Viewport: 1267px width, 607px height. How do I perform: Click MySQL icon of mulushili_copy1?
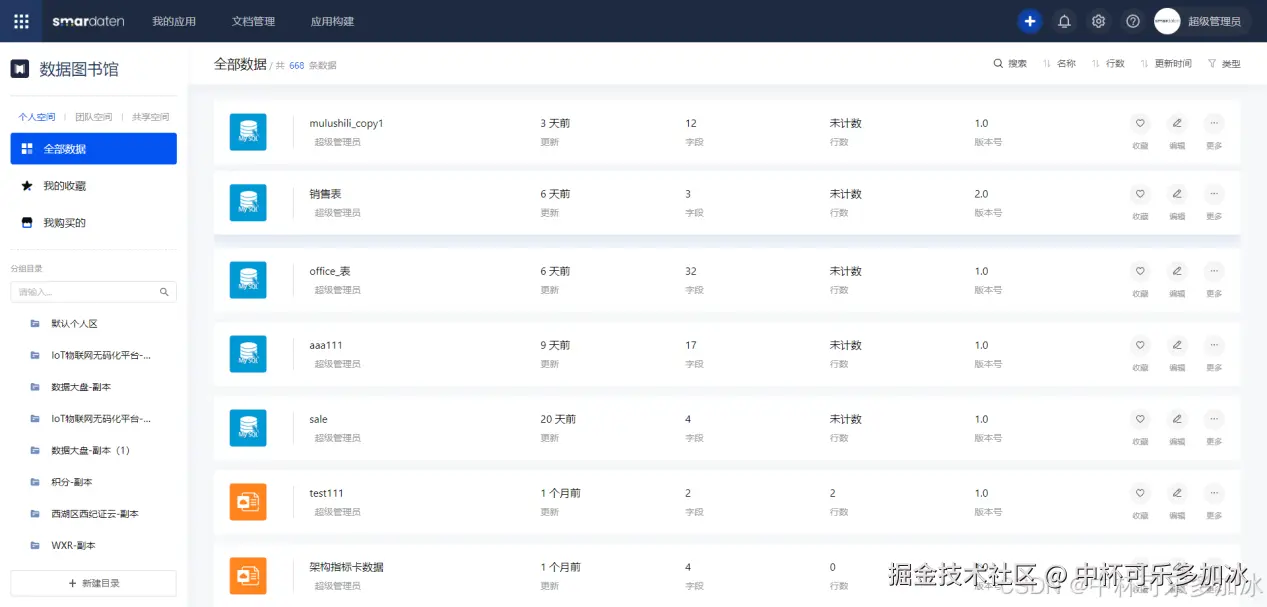(x=248, y=132)
